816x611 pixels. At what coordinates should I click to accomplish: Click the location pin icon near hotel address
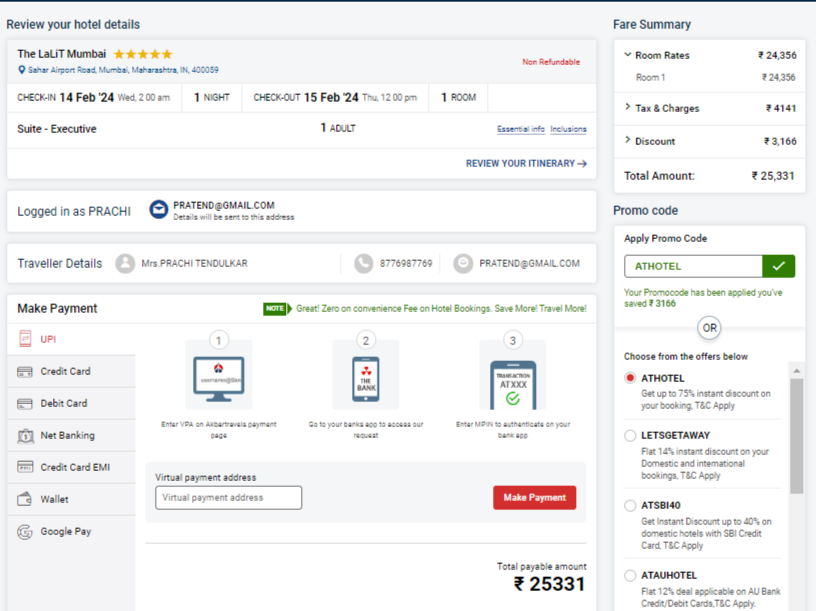[x=22, y=70]
